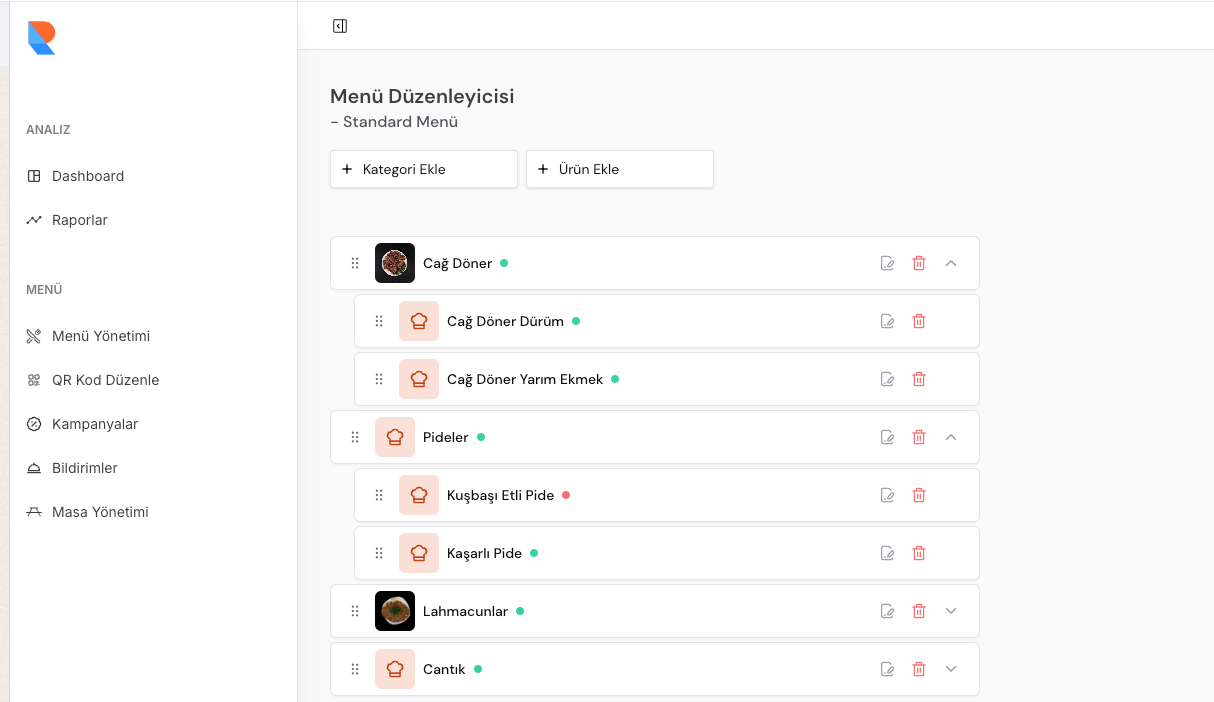Delete the Lahmacunlar category
Viewport: 1214px width, 702px height.
[x=919, y=611]
